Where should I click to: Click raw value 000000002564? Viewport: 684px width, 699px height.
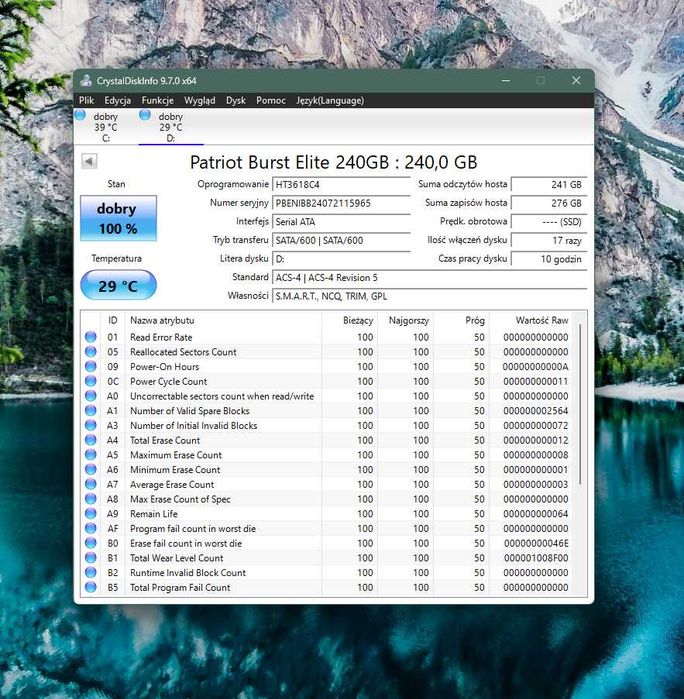tap(536, 411)
